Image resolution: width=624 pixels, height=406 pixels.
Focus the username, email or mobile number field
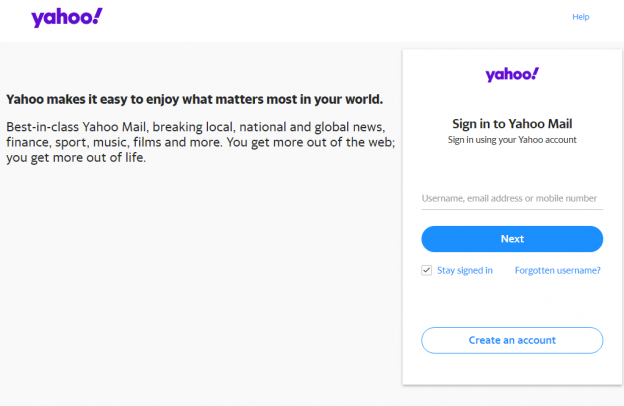(512, 198)
